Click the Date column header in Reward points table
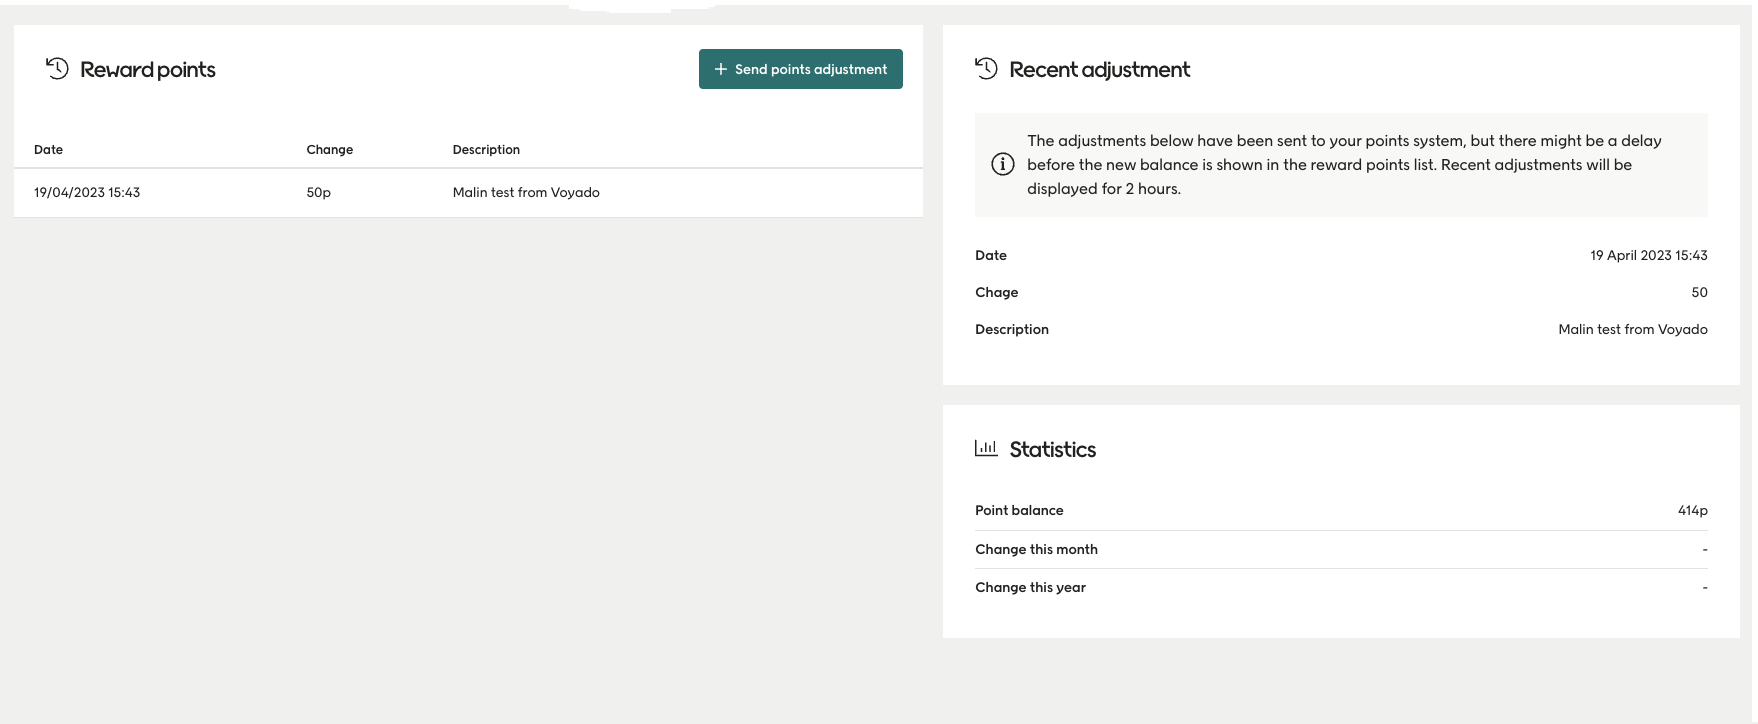 coord(48,150)
